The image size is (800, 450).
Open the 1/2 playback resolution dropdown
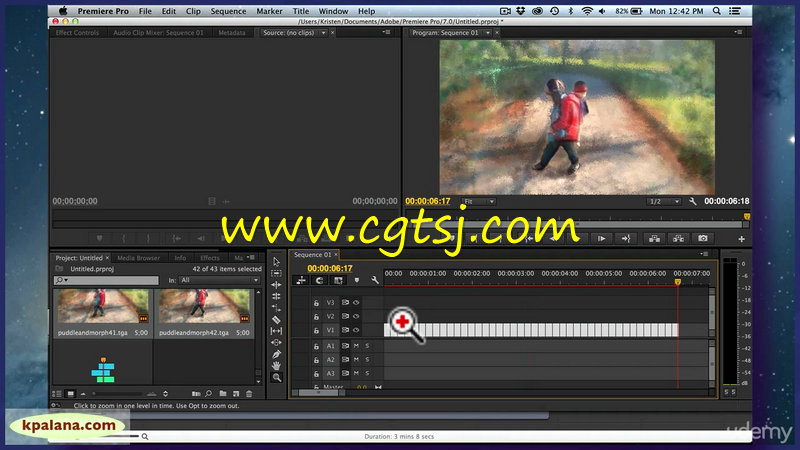663,202
